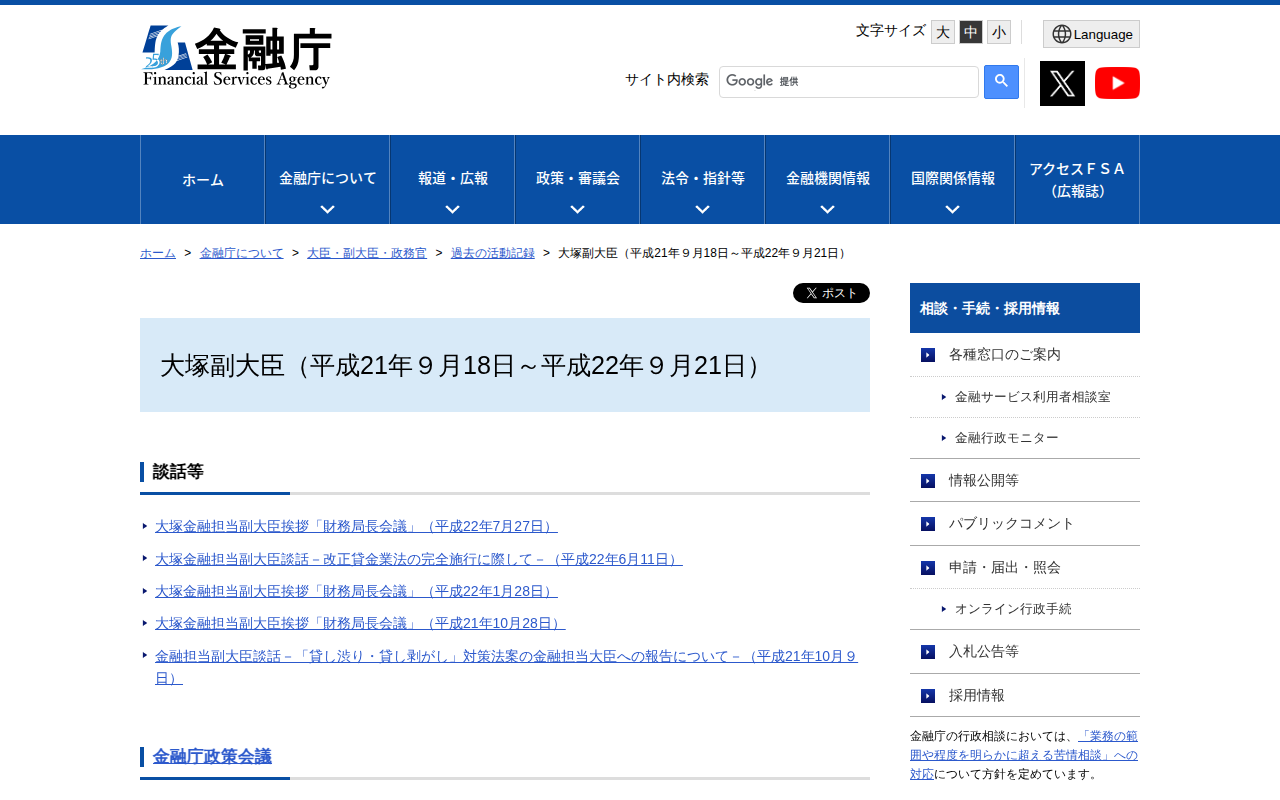The width and height of the screenshot is (1280, 800).
Task: Click the Financial Services Agency logo
Action: (236, 57)
